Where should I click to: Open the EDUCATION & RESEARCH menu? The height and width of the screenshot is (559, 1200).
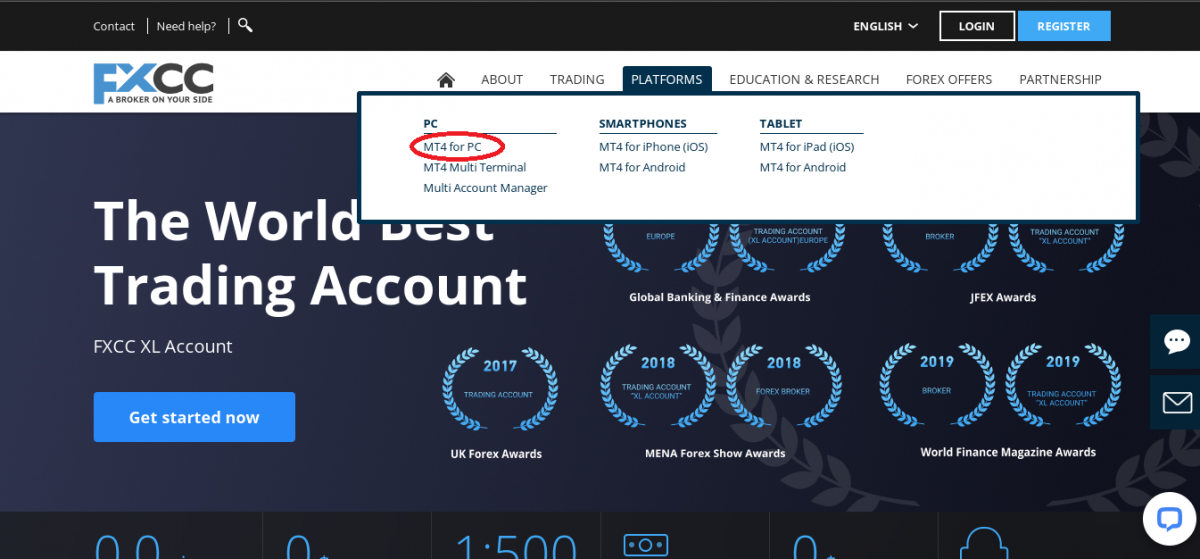pyautogui.click(x=804, y=79)
